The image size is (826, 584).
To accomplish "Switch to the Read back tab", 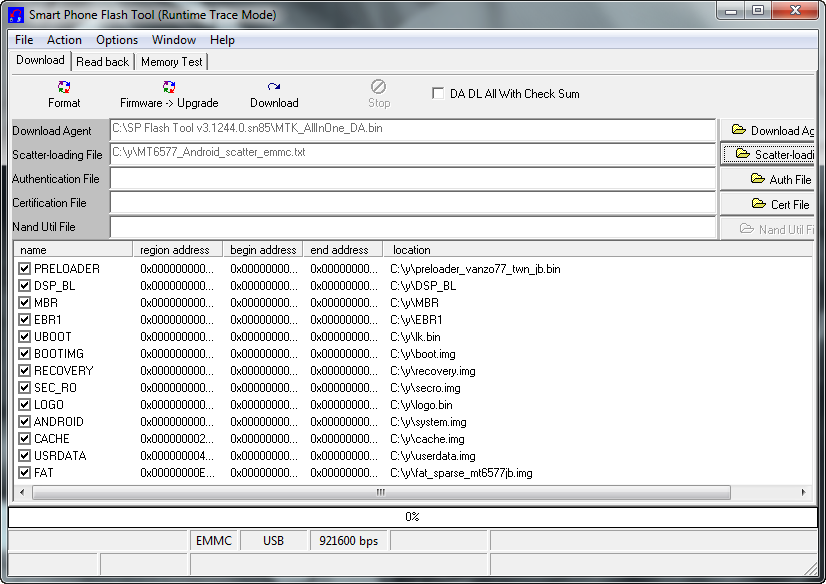I will click(102, 62).
